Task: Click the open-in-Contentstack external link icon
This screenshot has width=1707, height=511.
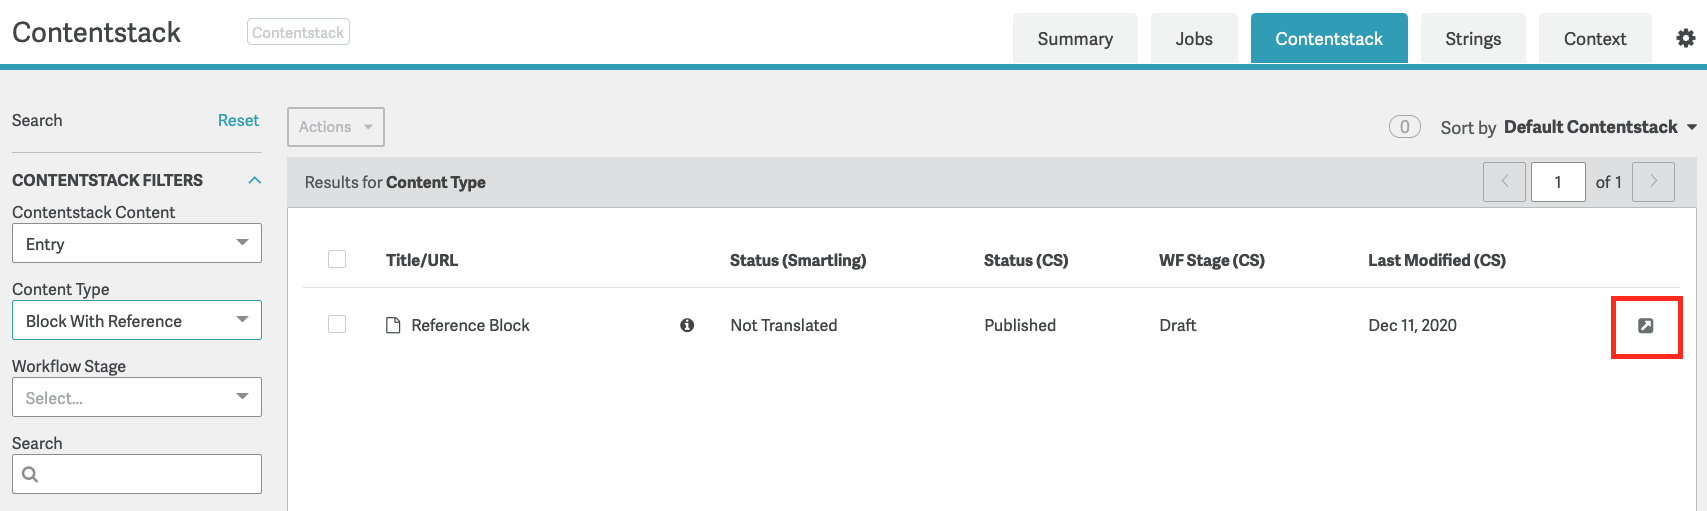Action: [x=1645, y=326]
